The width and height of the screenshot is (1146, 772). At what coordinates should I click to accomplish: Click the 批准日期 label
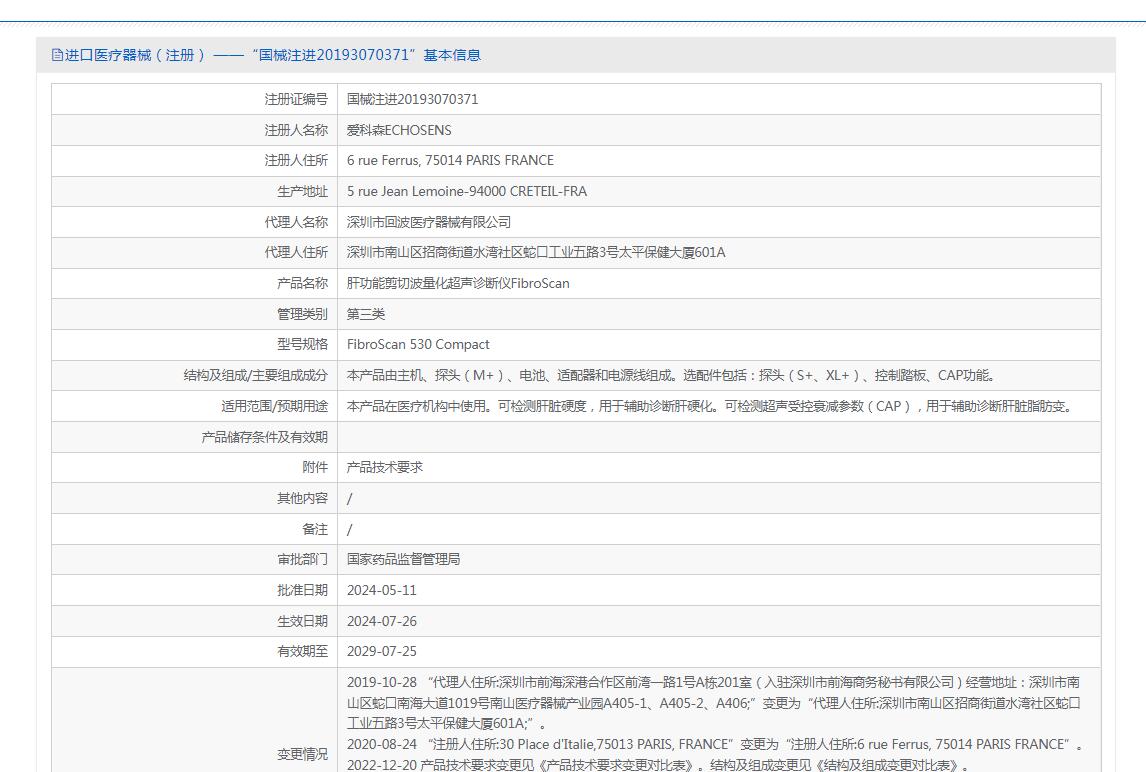[303, 591]
